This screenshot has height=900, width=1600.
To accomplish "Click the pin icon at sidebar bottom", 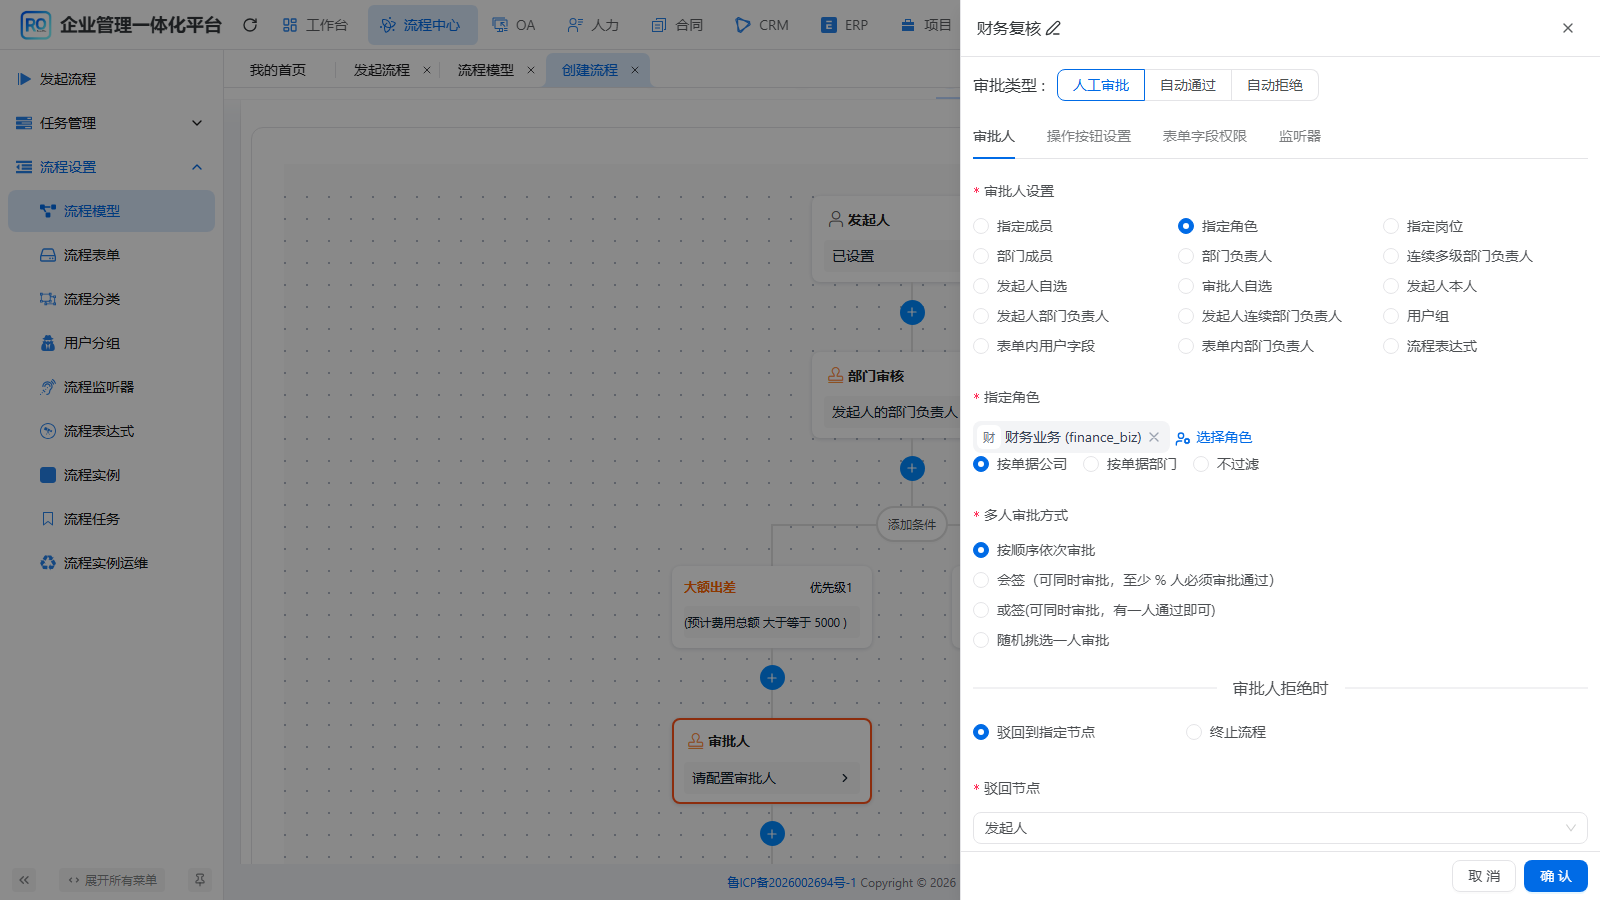I will click(x=200, y=880).
